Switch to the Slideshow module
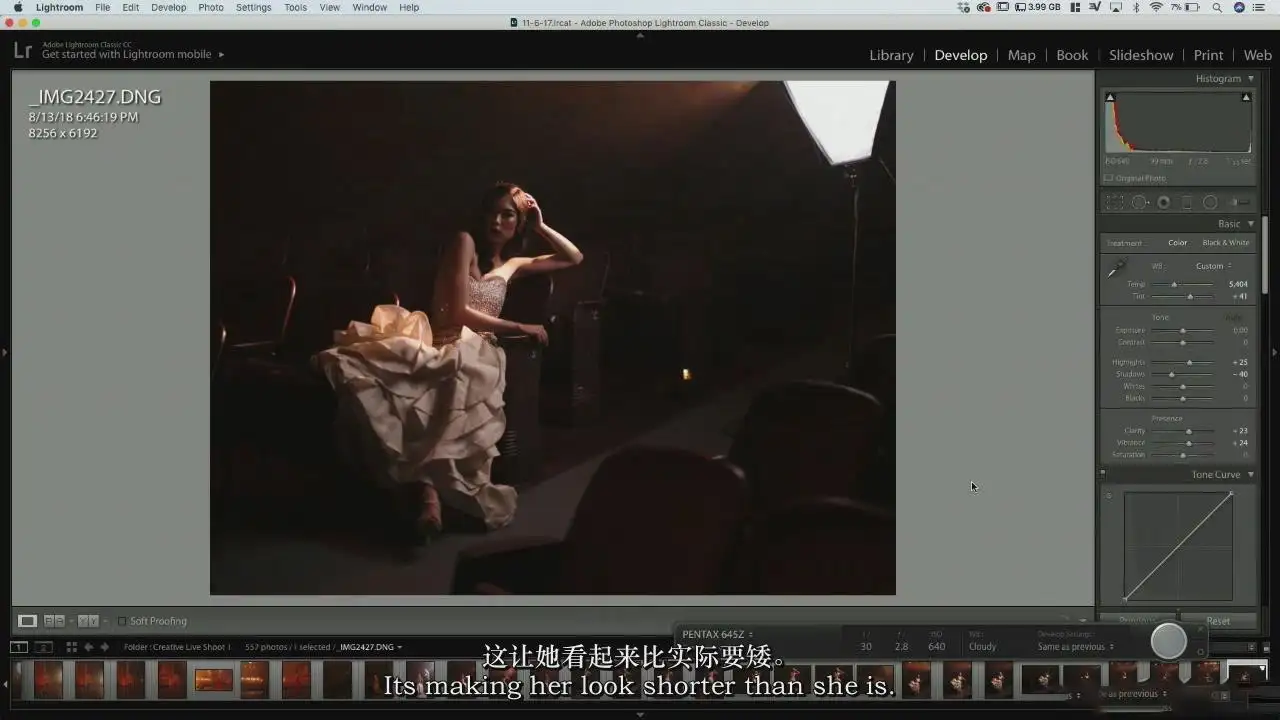The height and width of the screenshot is (720, 1280). coord(1141,55)
